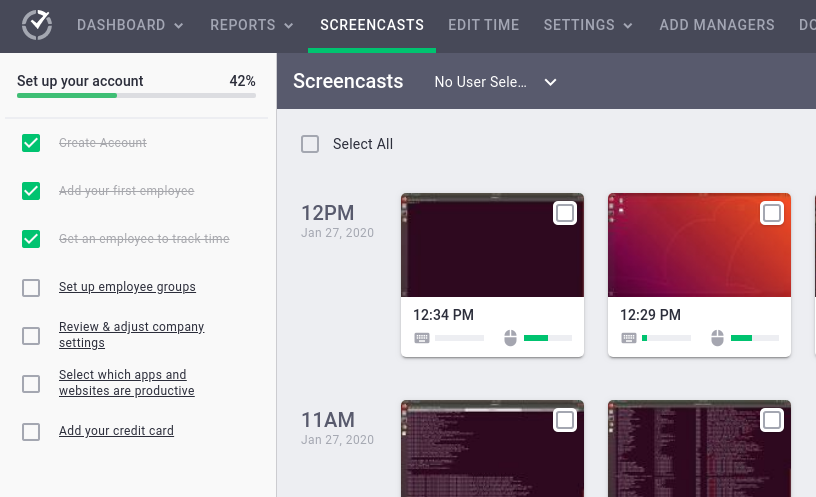This screenshot has width=816, height=497.
Task: Click the account setup progress bar
Action: (136, 96)
